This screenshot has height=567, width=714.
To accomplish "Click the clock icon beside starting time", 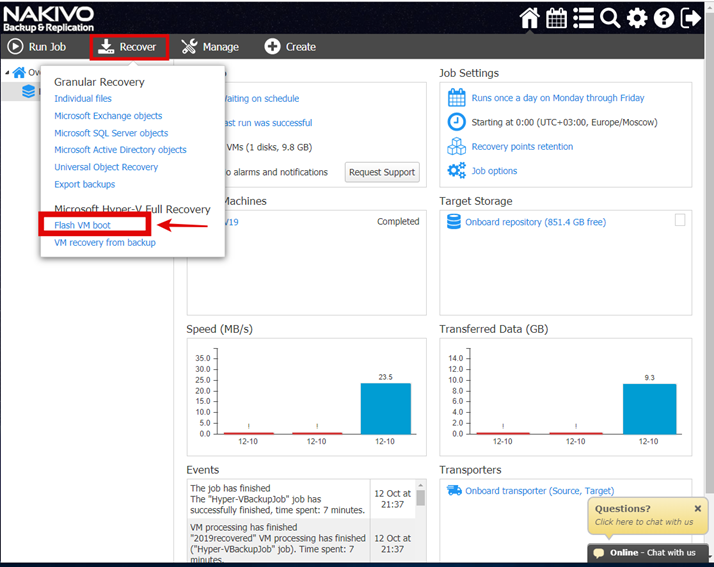I will (x=456, y=122).
